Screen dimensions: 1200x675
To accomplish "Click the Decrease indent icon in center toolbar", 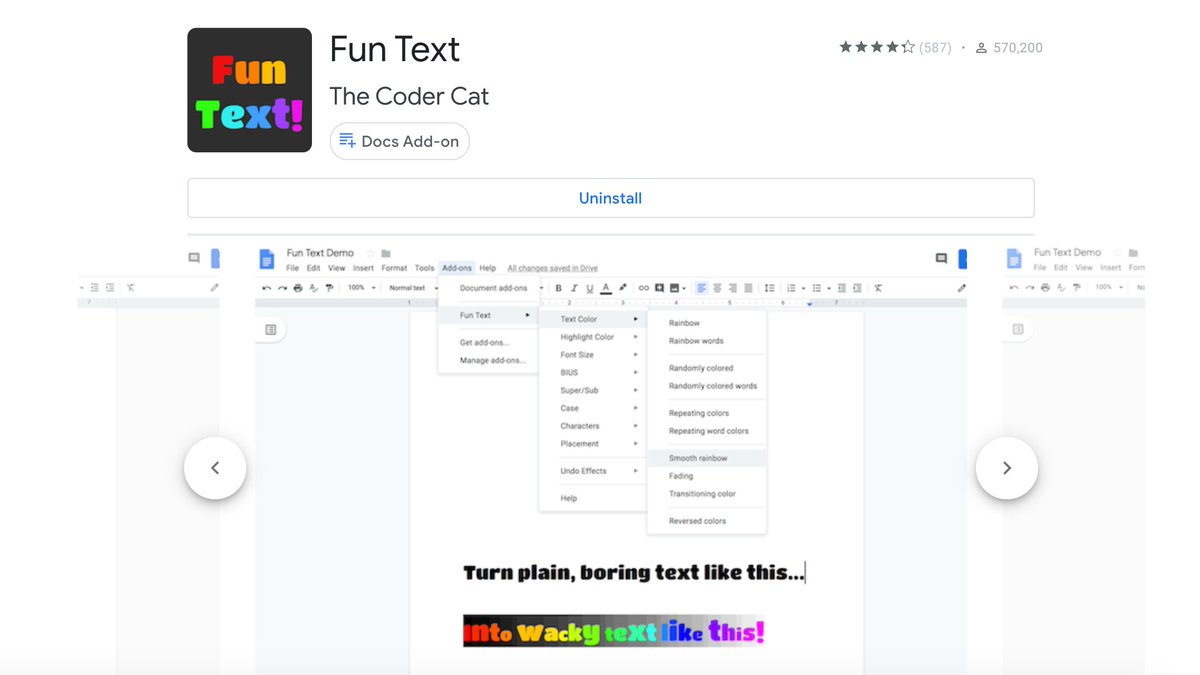I will pyautogui.click(x=841, y=288).
